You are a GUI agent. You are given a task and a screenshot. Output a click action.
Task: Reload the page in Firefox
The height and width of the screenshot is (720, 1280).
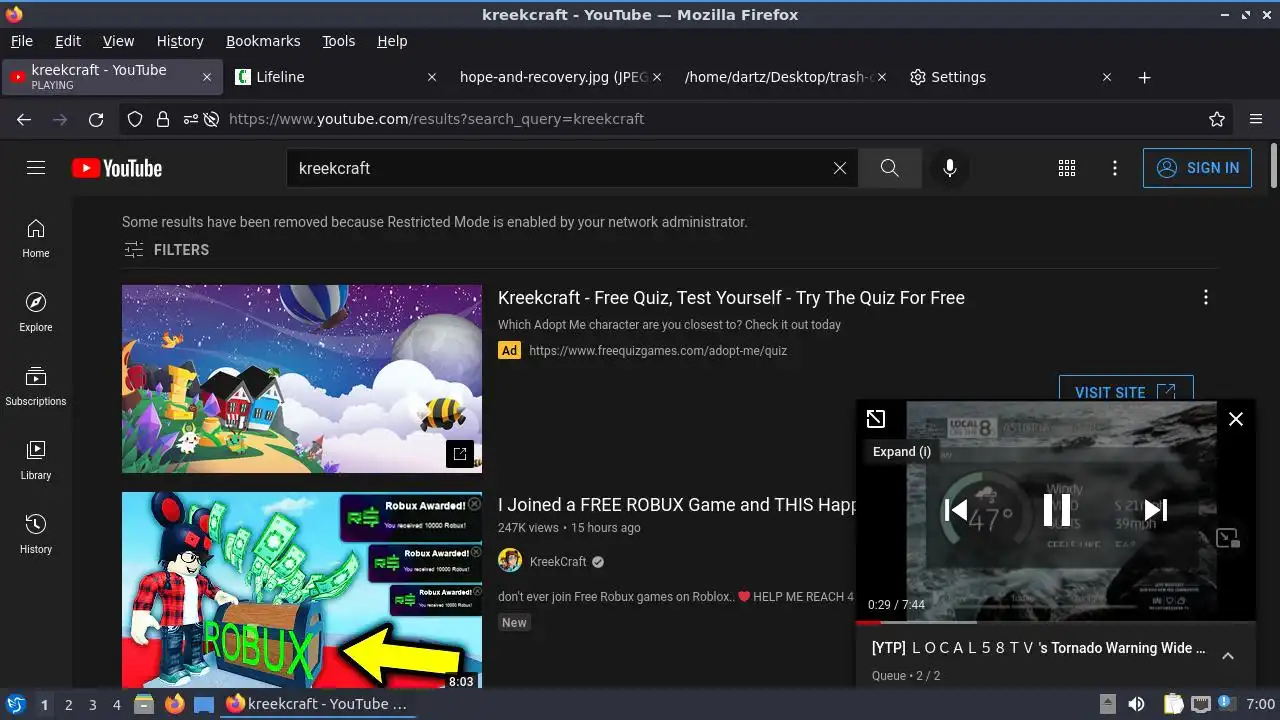96,119
